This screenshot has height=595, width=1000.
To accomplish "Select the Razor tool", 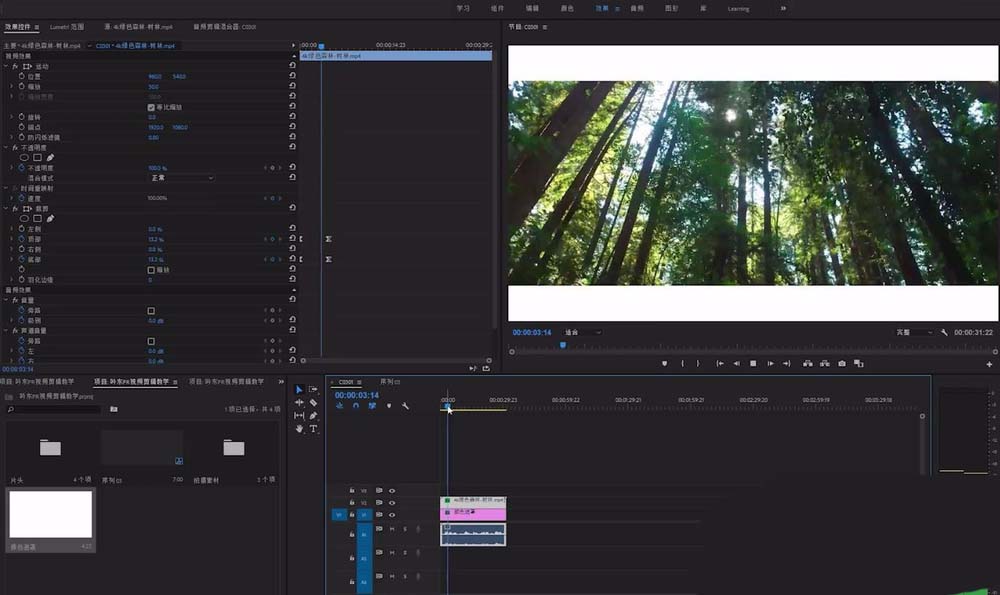I will coord(313,402).
